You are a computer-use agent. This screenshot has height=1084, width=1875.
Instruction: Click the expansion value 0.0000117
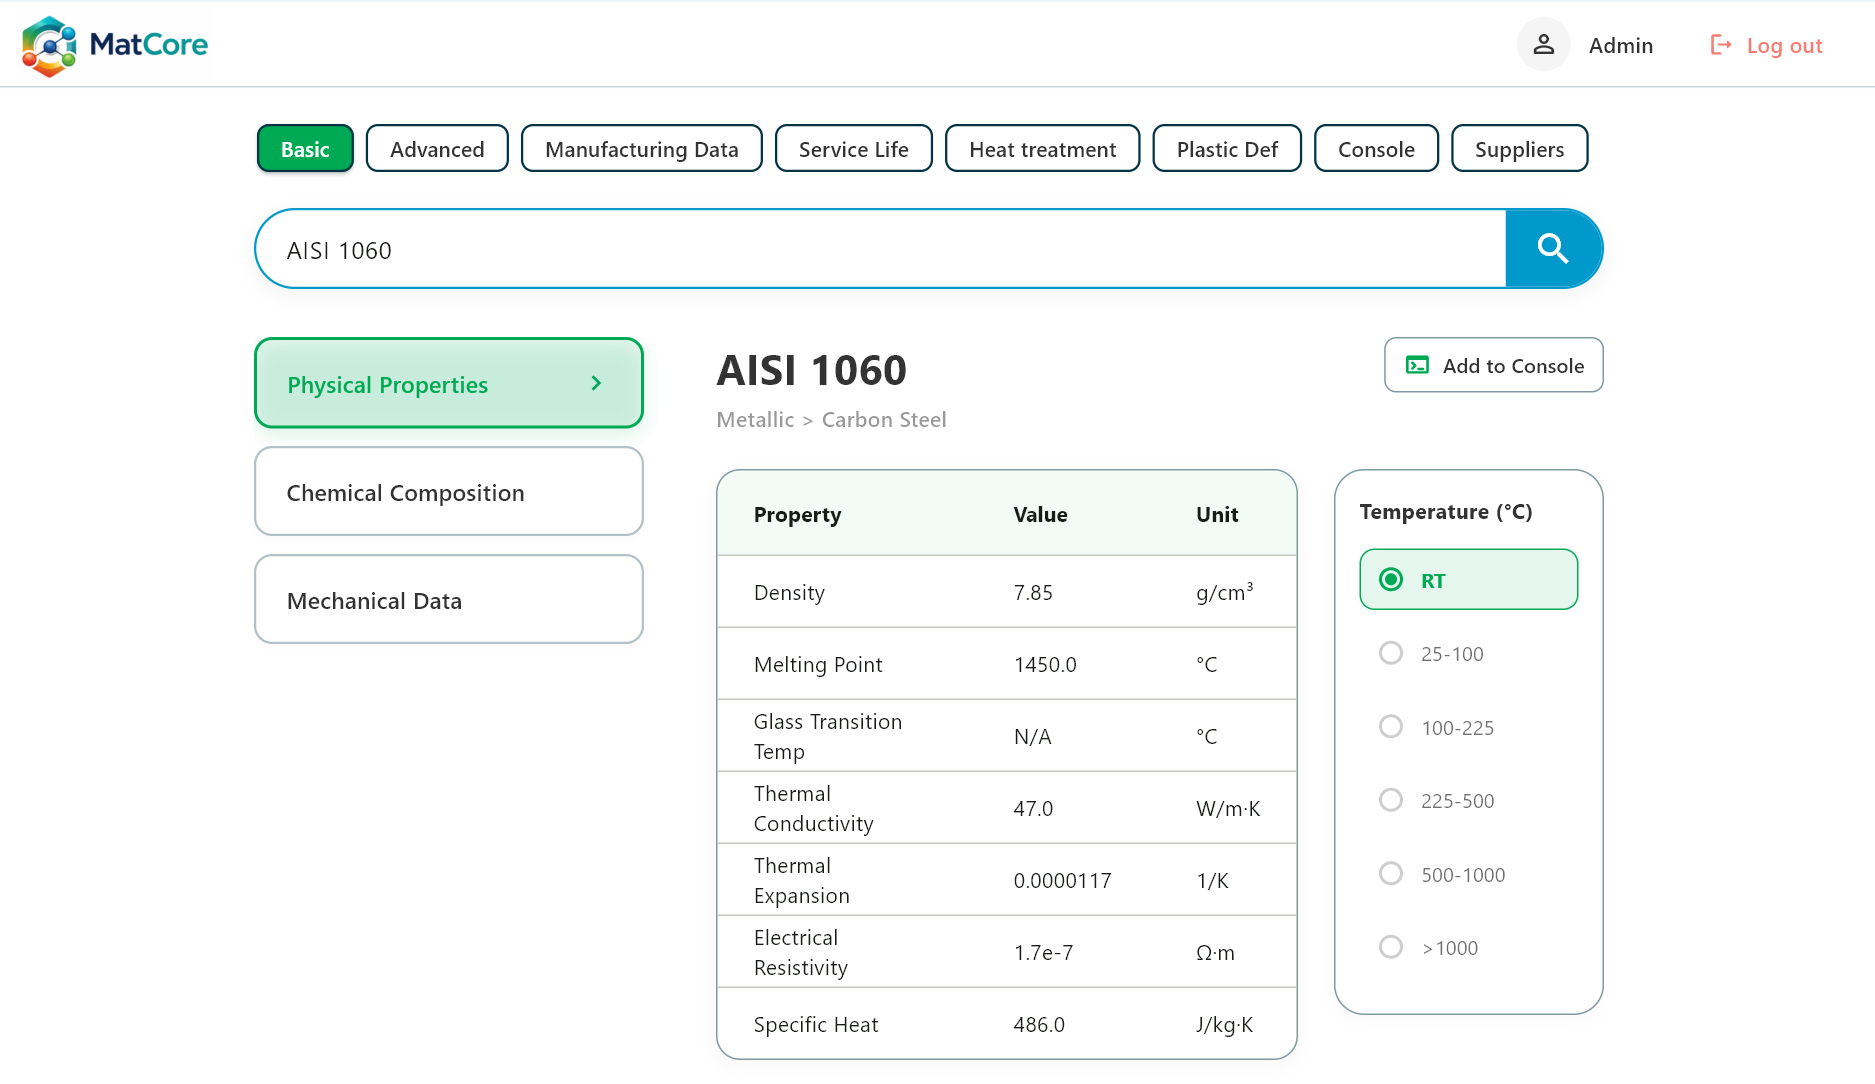(x=1062, y=881)
